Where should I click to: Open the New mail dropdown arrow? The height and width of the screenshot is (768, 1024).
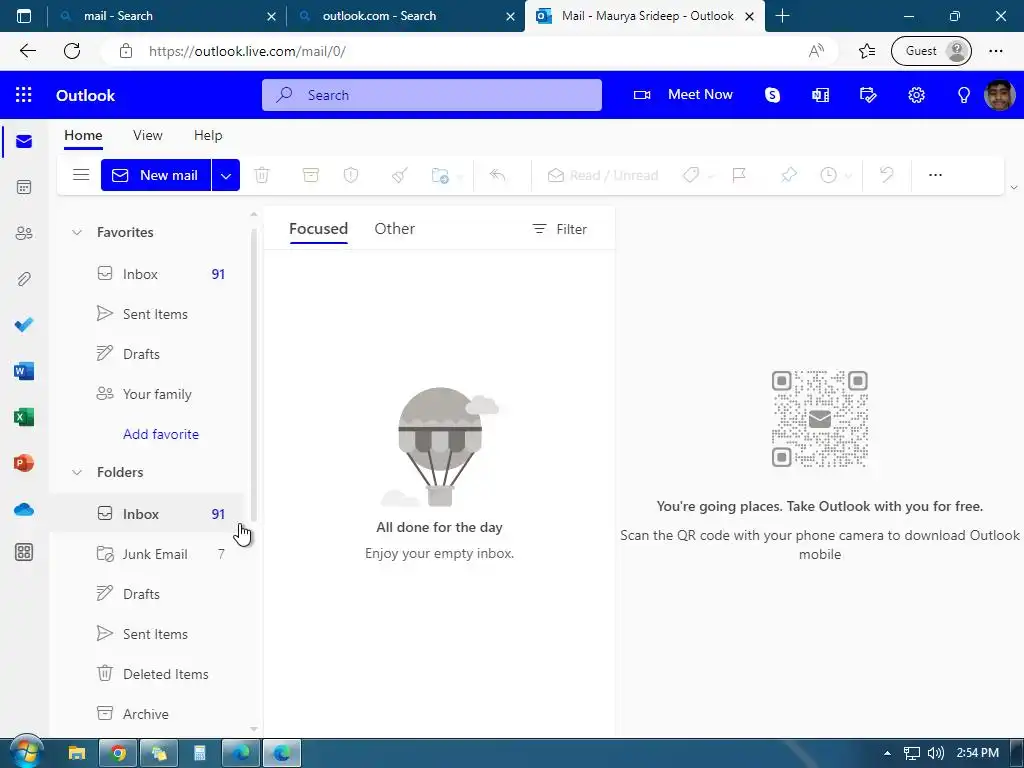(x=226, y=175)
